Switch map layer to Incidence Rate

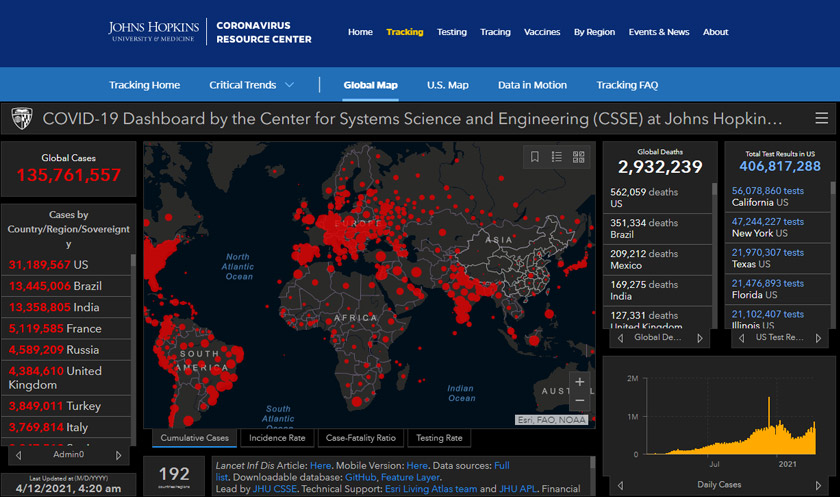pyautogui.click(x=277, y=438)
